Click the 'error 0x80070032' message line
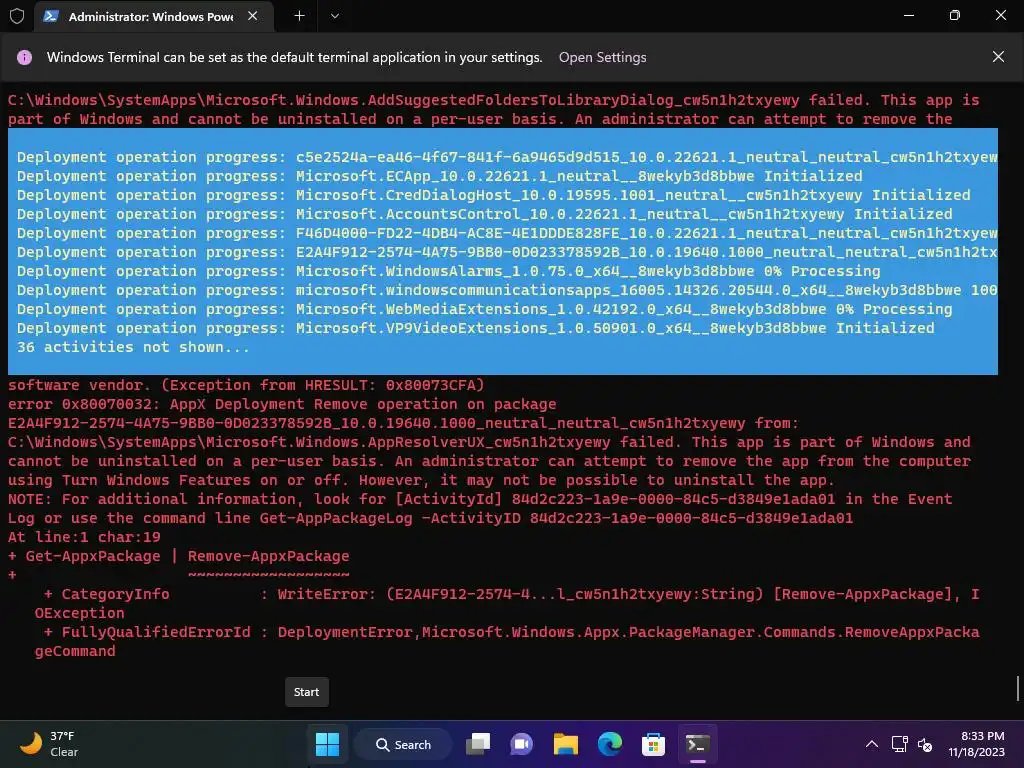1024x768 pixels. click(282, 404)
